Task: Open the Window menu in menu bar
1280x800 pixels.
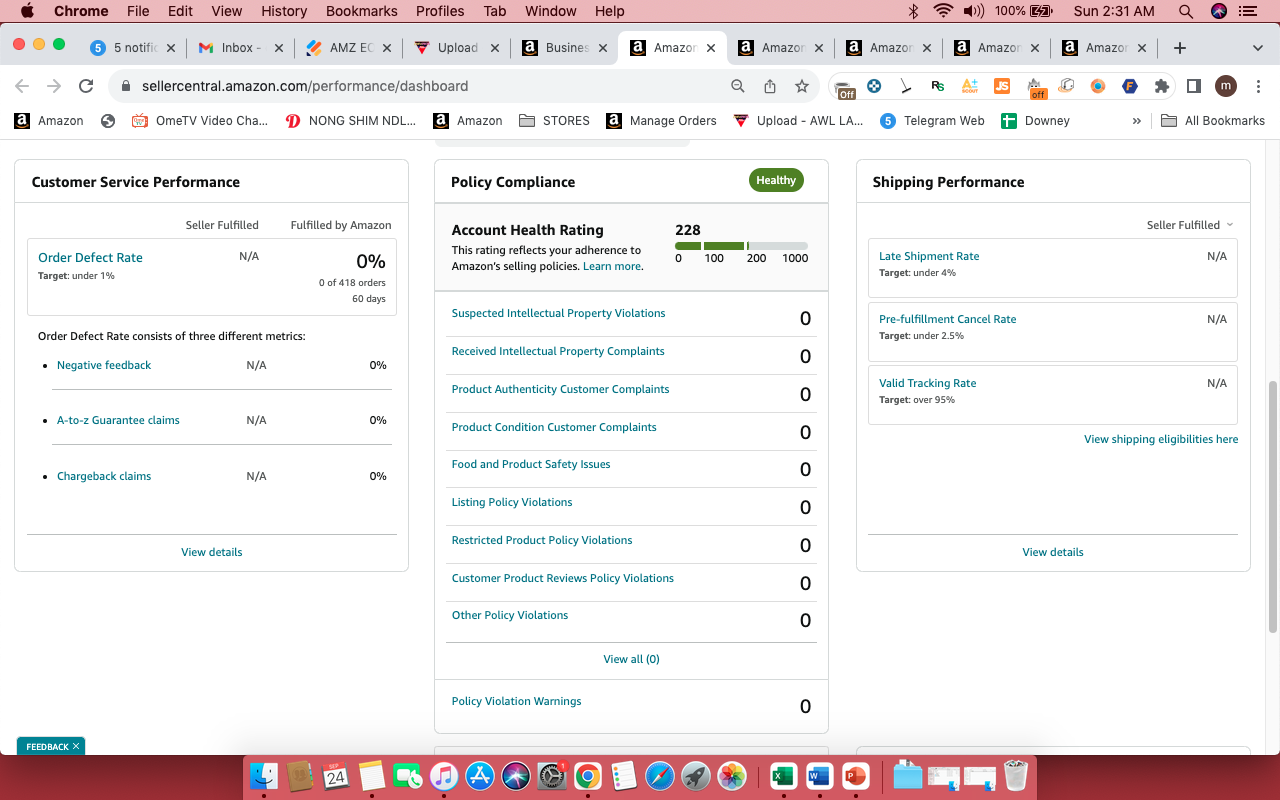Action: click(x=551, y=11)
